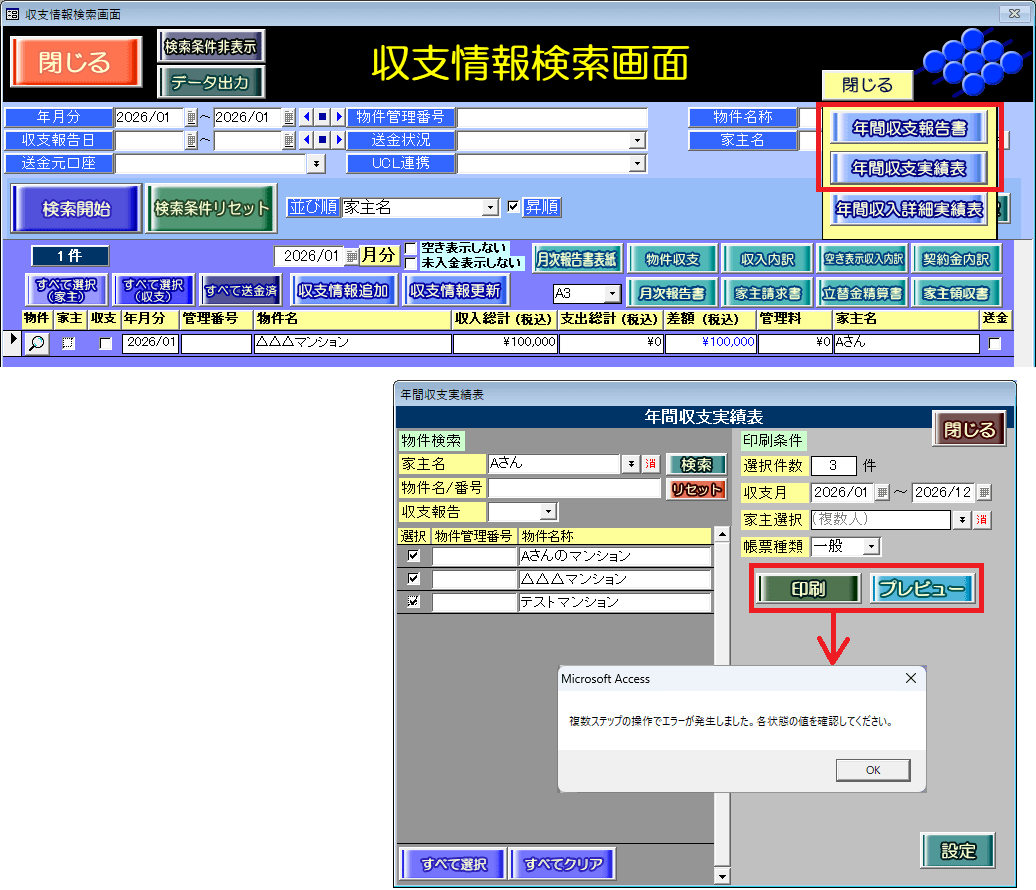Click the red 消 clear icon next to 家主選択
Viewport: 1036px width, 890px height.
tap(981, 519)
